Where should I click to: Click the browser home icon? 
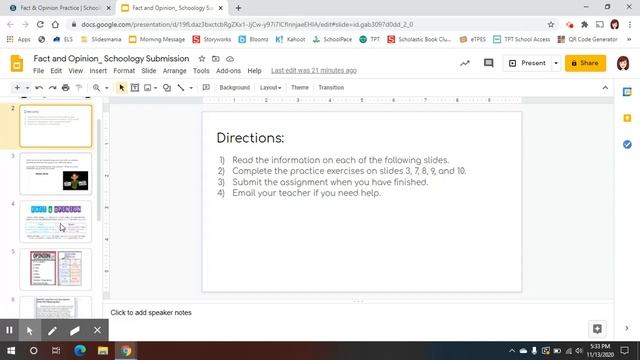coord(55,24)
